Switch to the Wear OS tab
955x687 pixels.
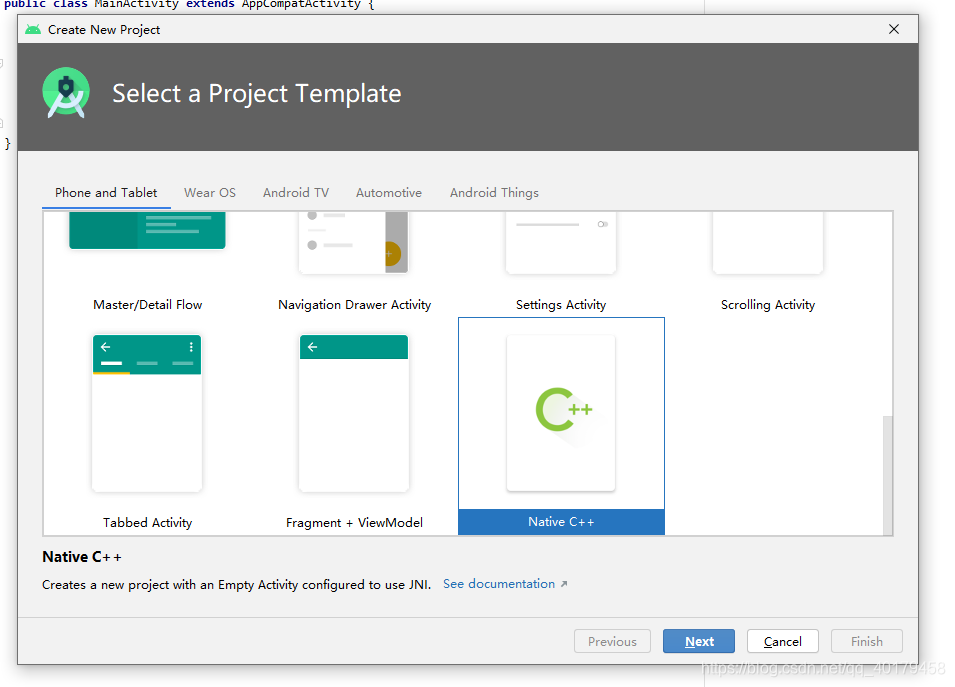pyautogui.click(x=210, y=192)
